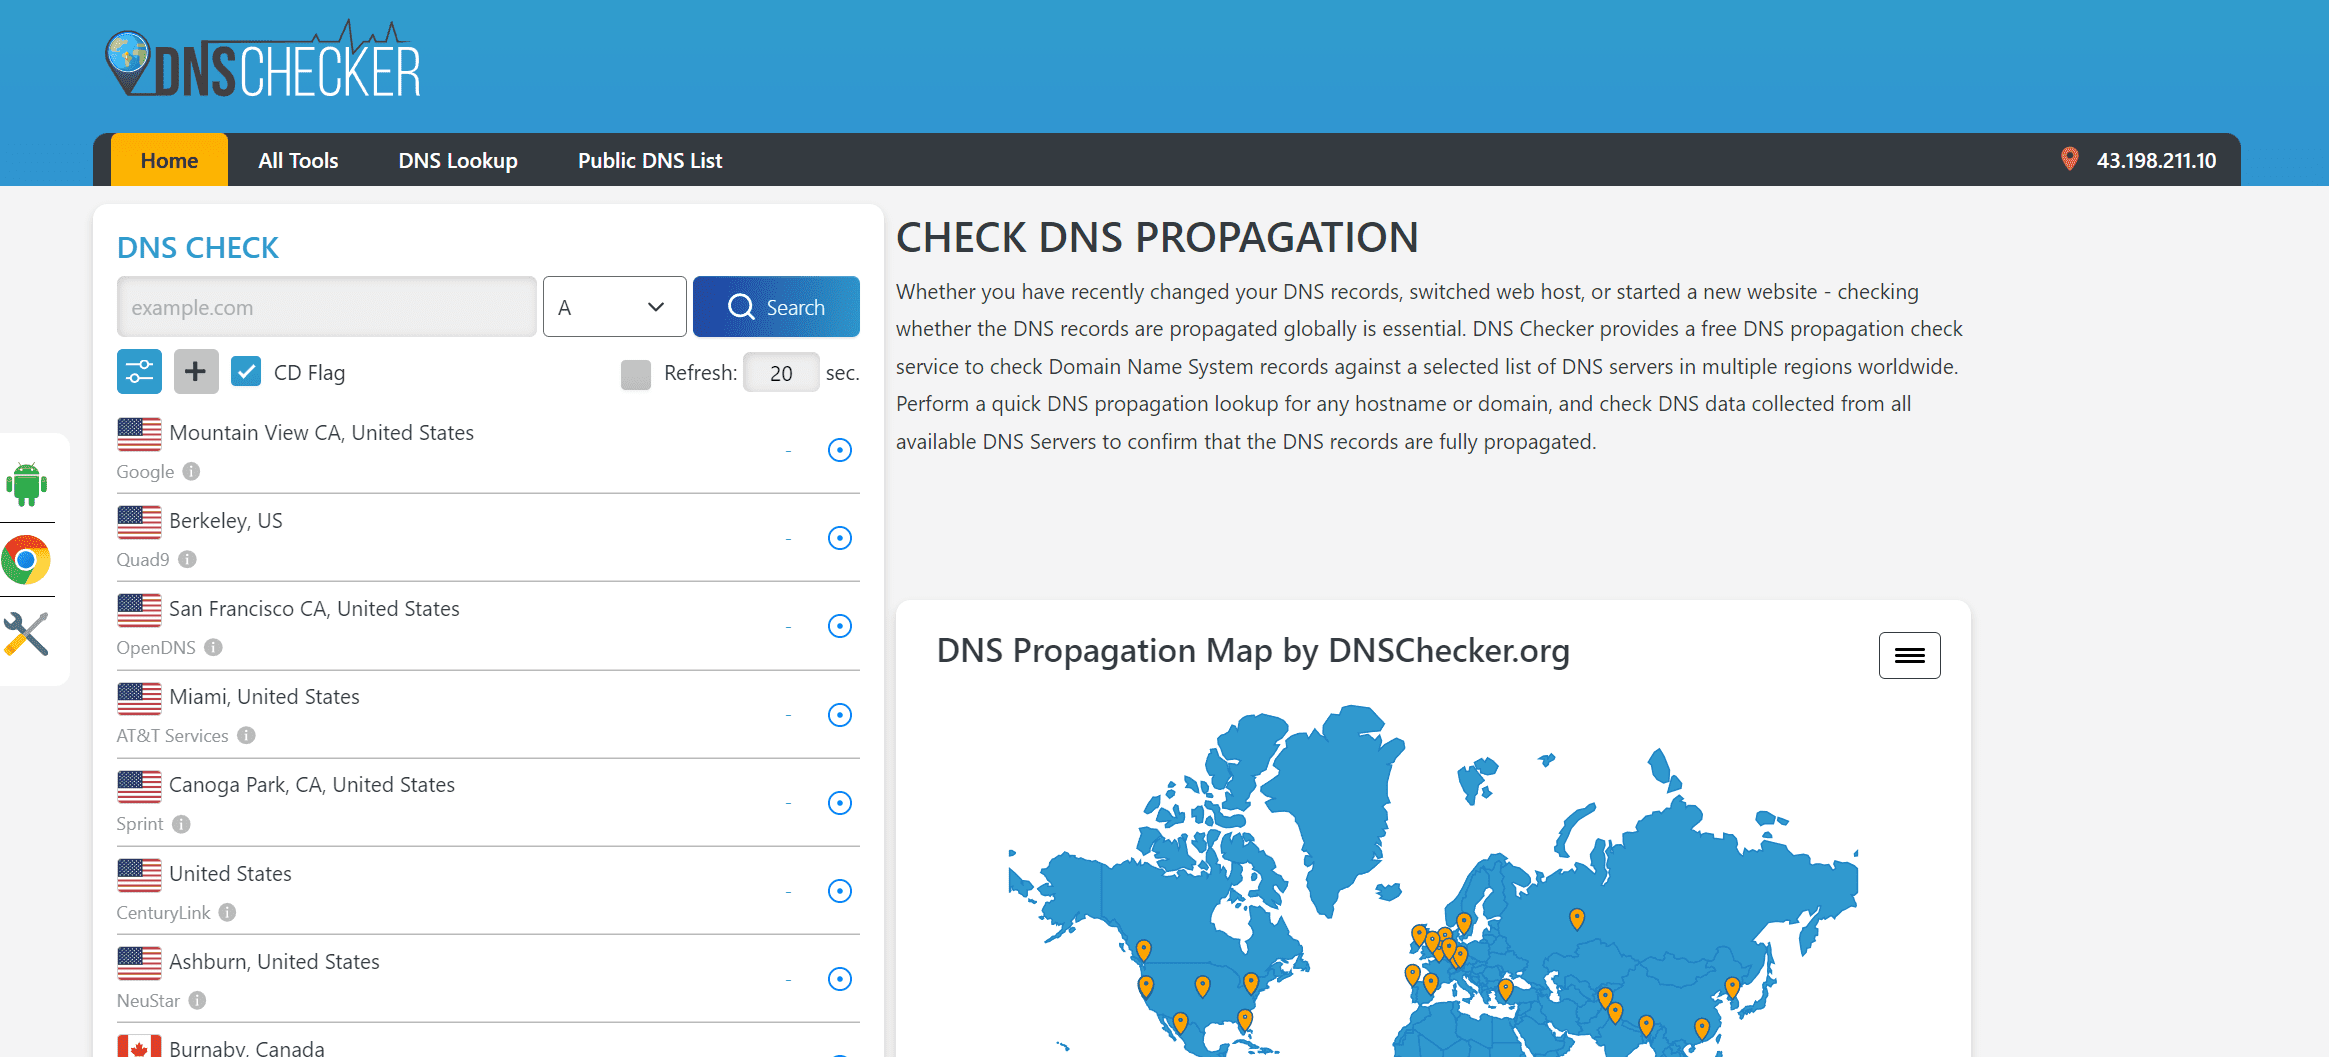
Task: Click the info icon beside OpenDNS
Action: tap(213, 647)
